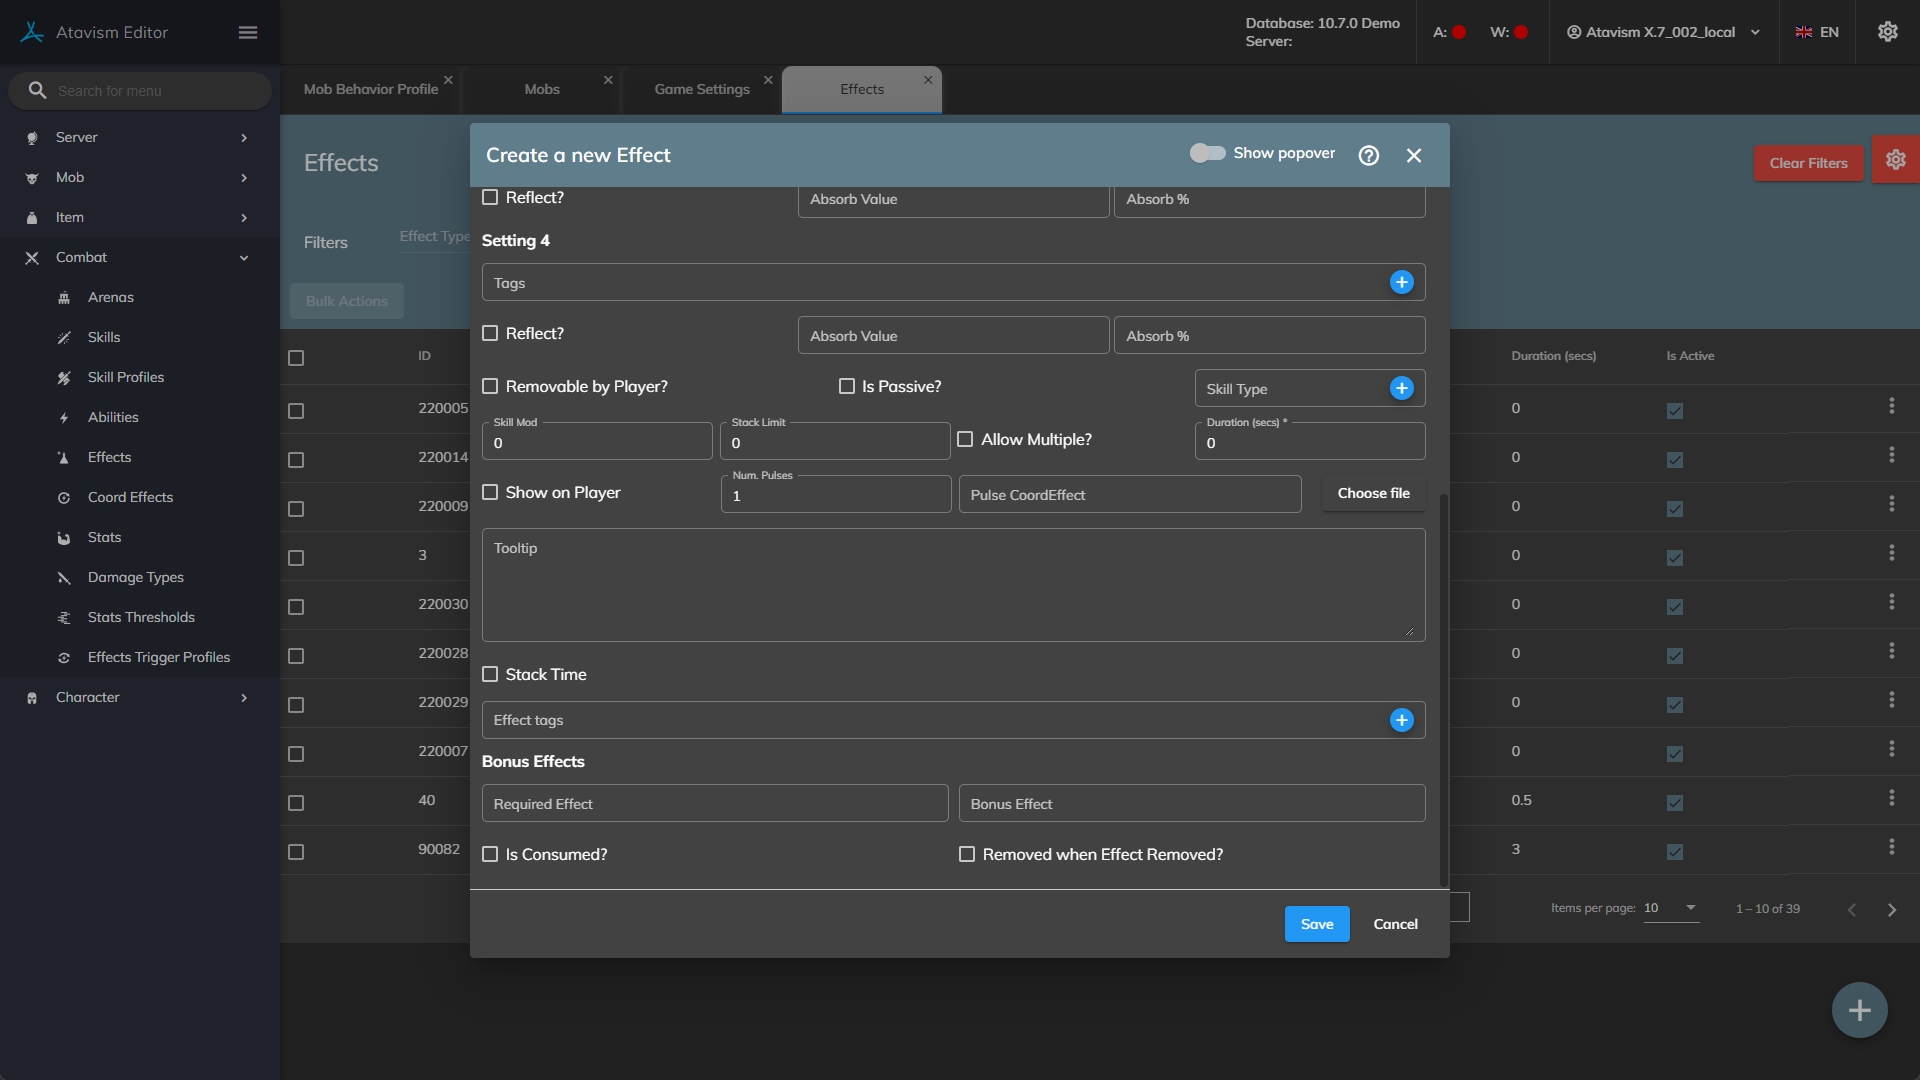Go to next page of effects table
Image resolution: width=1920 pixels, height=1080 pixels.
(1891, 910)
